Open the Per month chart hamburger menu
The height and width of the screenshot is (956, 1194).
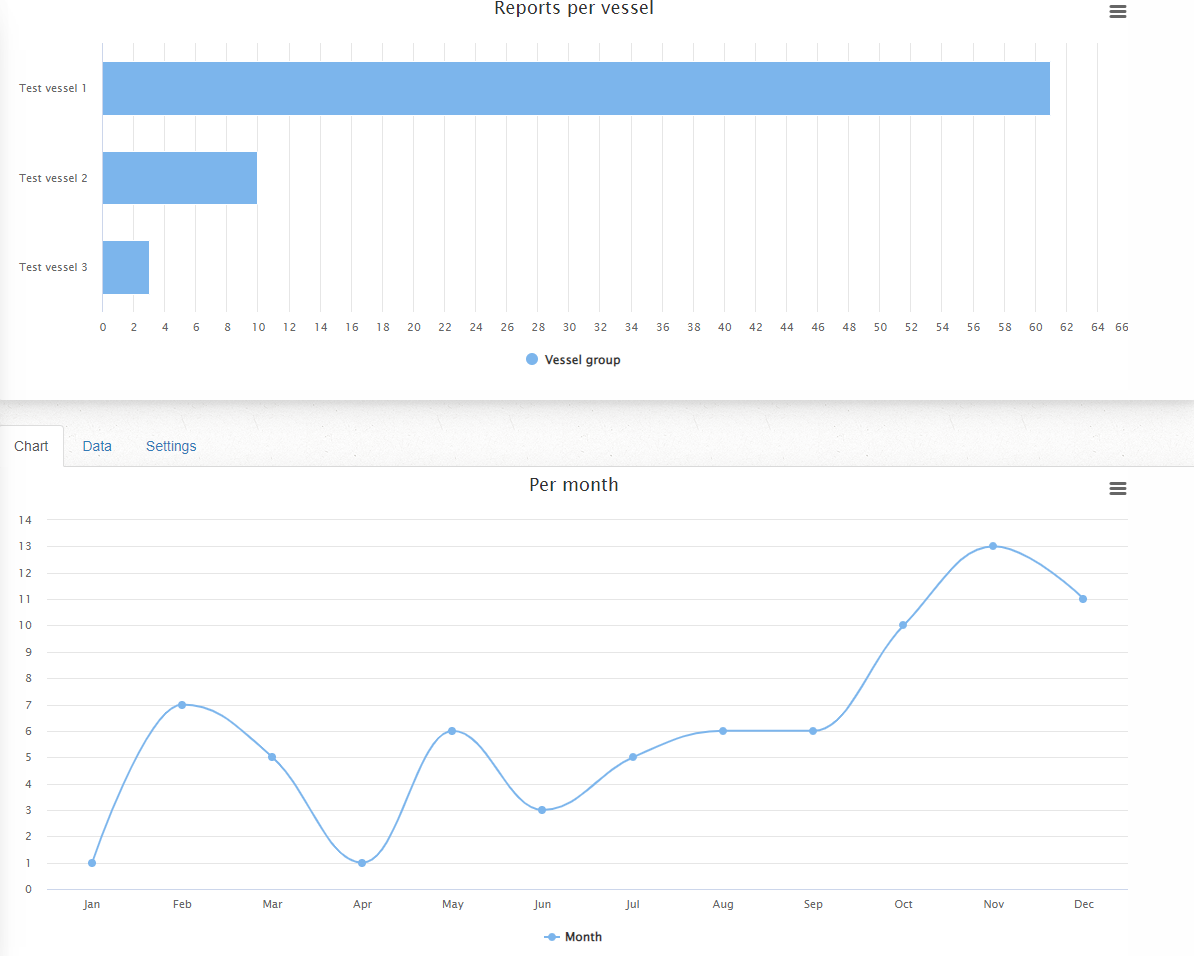tap(1118, 488)
